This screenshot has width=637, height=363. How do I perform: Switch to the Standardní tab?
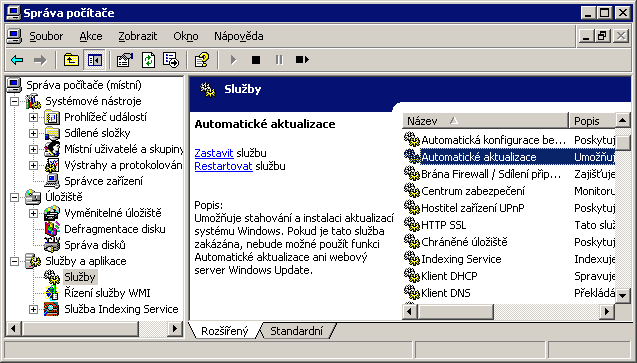click(297, 331)
